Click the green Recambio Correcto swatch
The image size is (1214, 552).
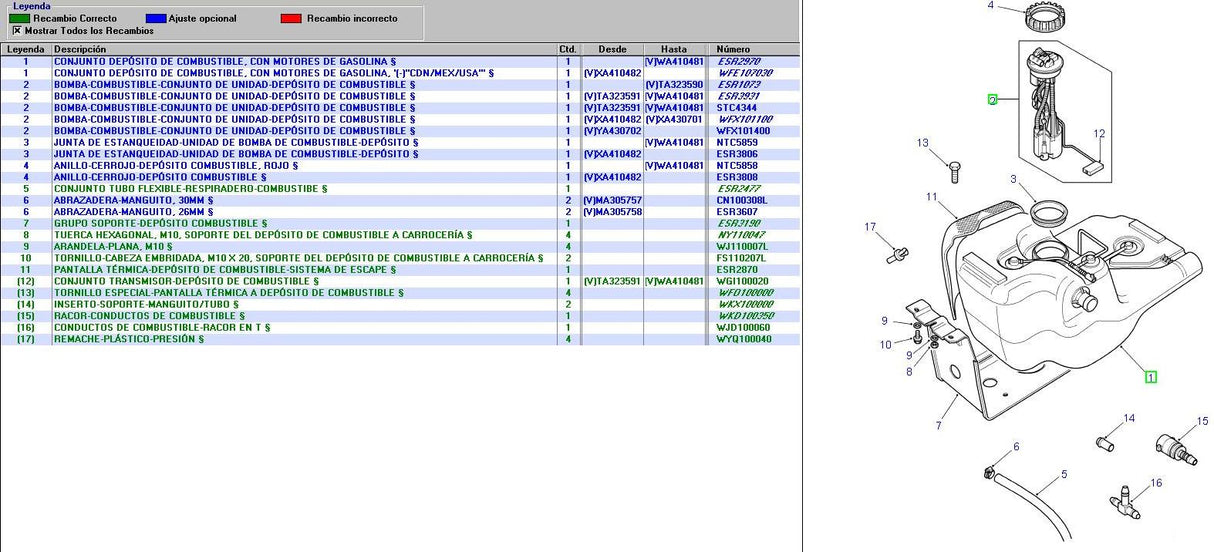click(19, 18)
